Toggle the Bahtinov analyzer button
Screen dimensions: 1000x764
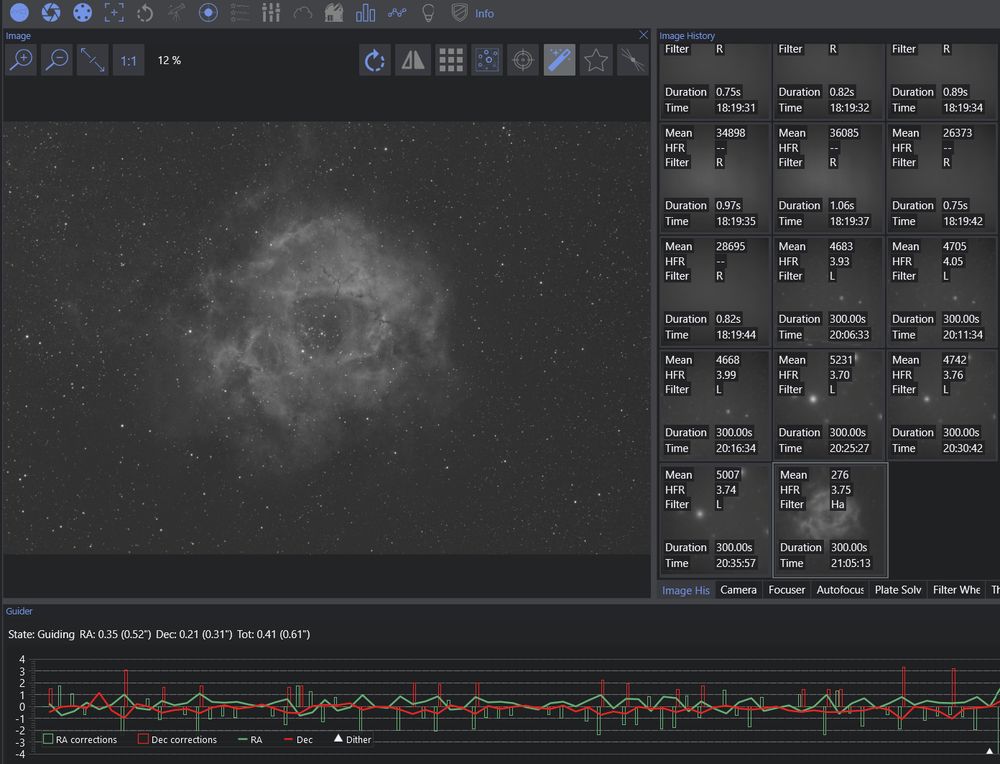tap(632, 60)
